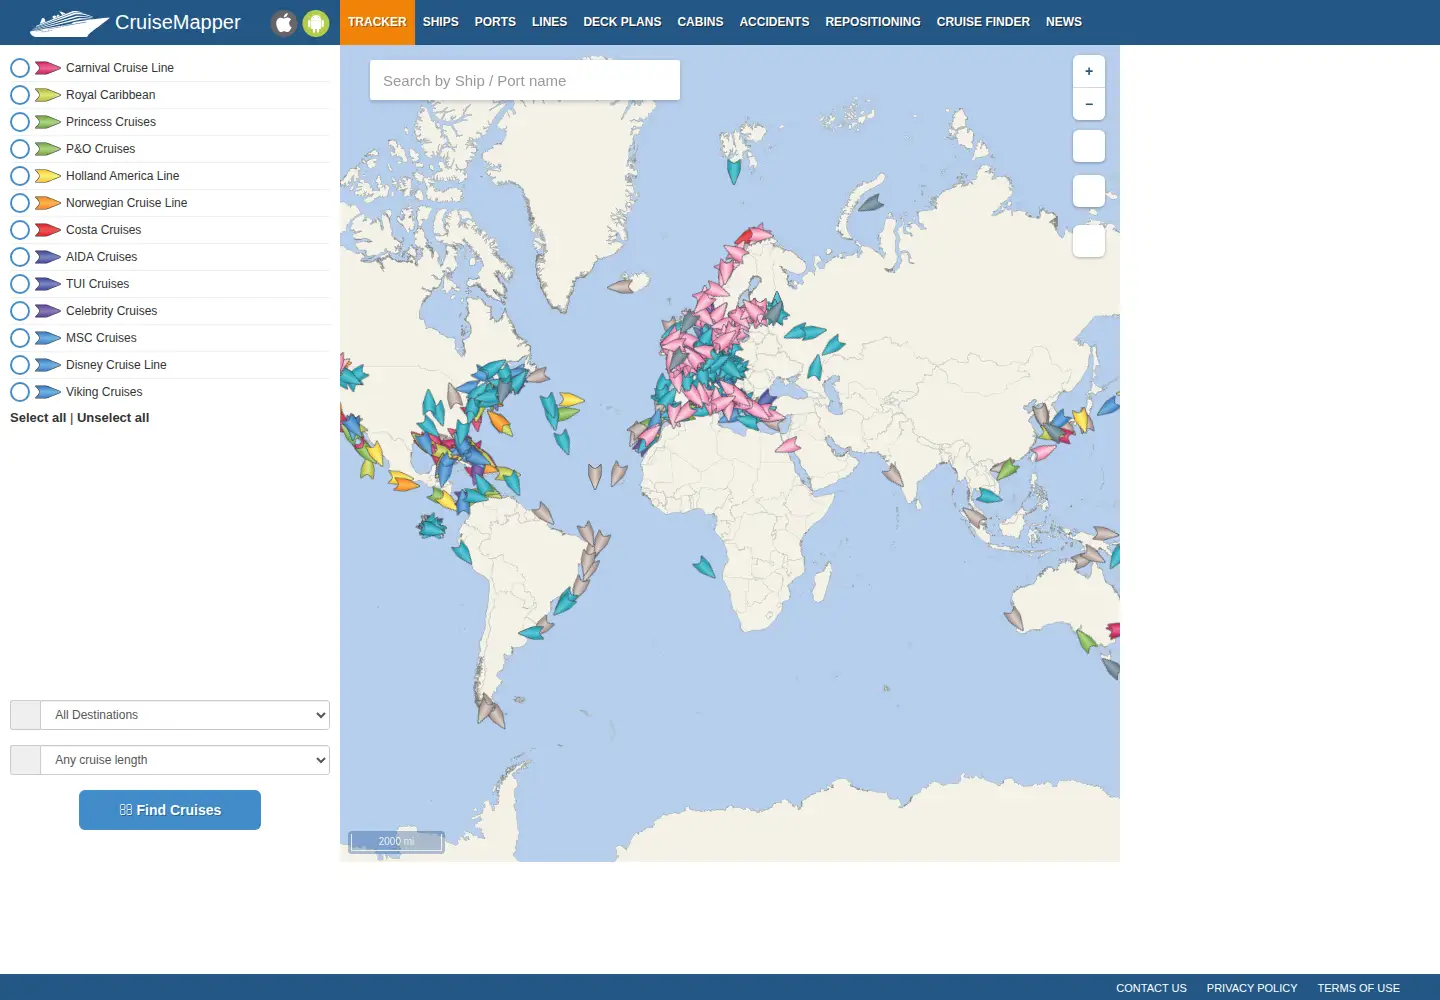Click the yellow Holland America Line ship icon

coord(48,176)
